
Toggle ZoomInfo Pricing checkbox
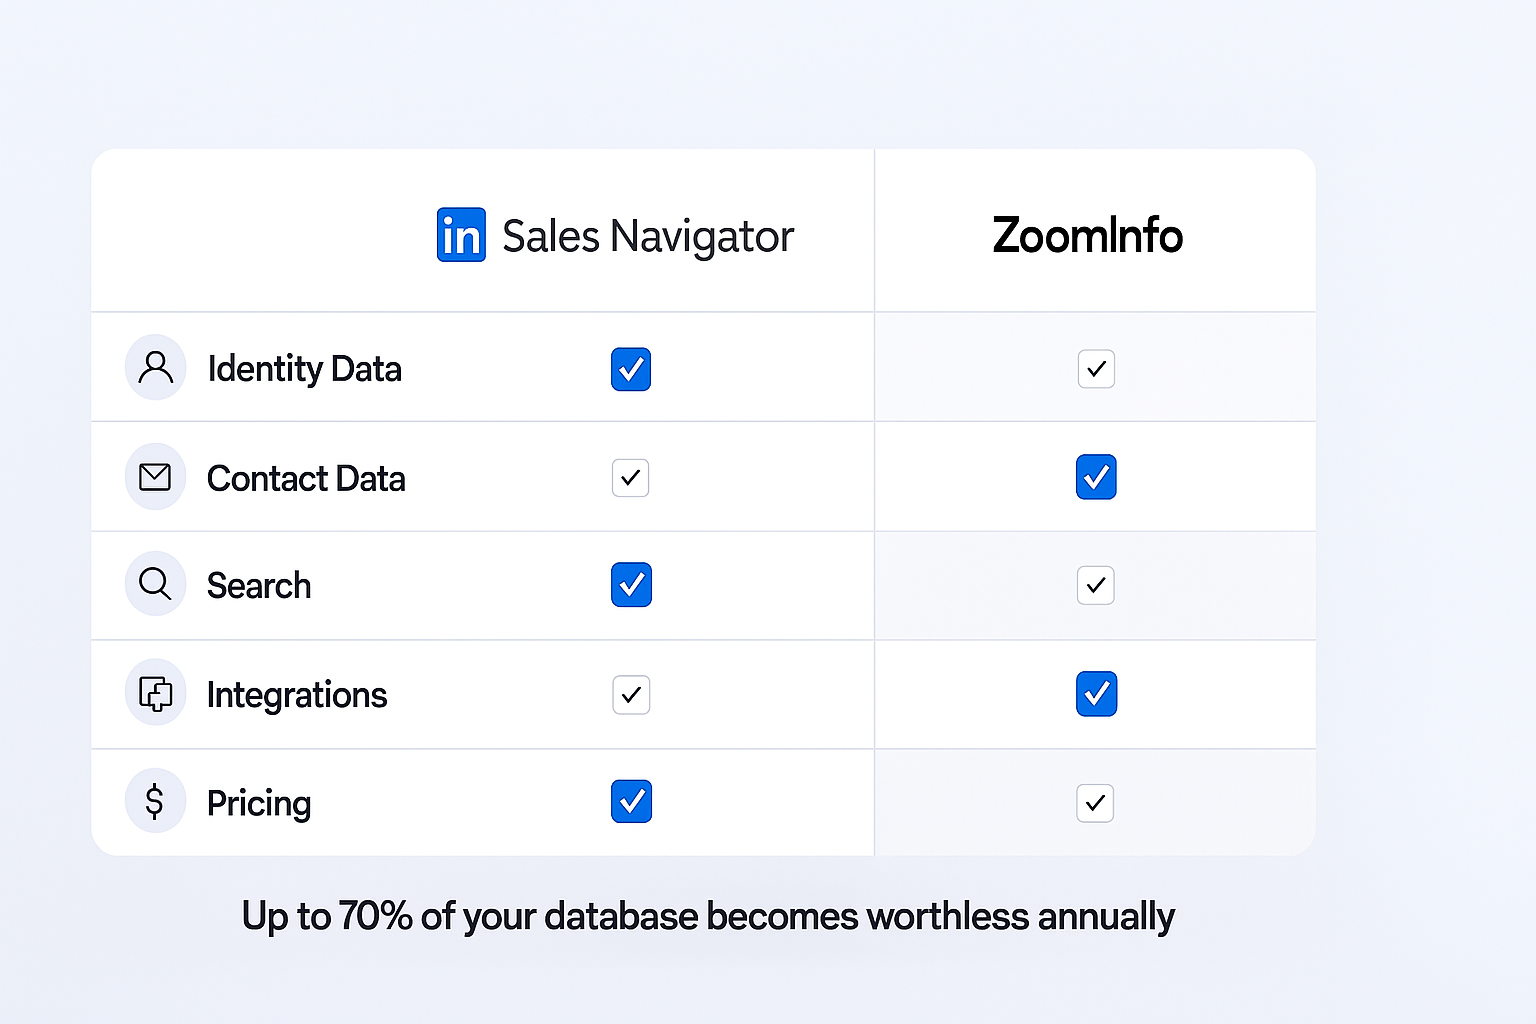[x=1095, y=803]
